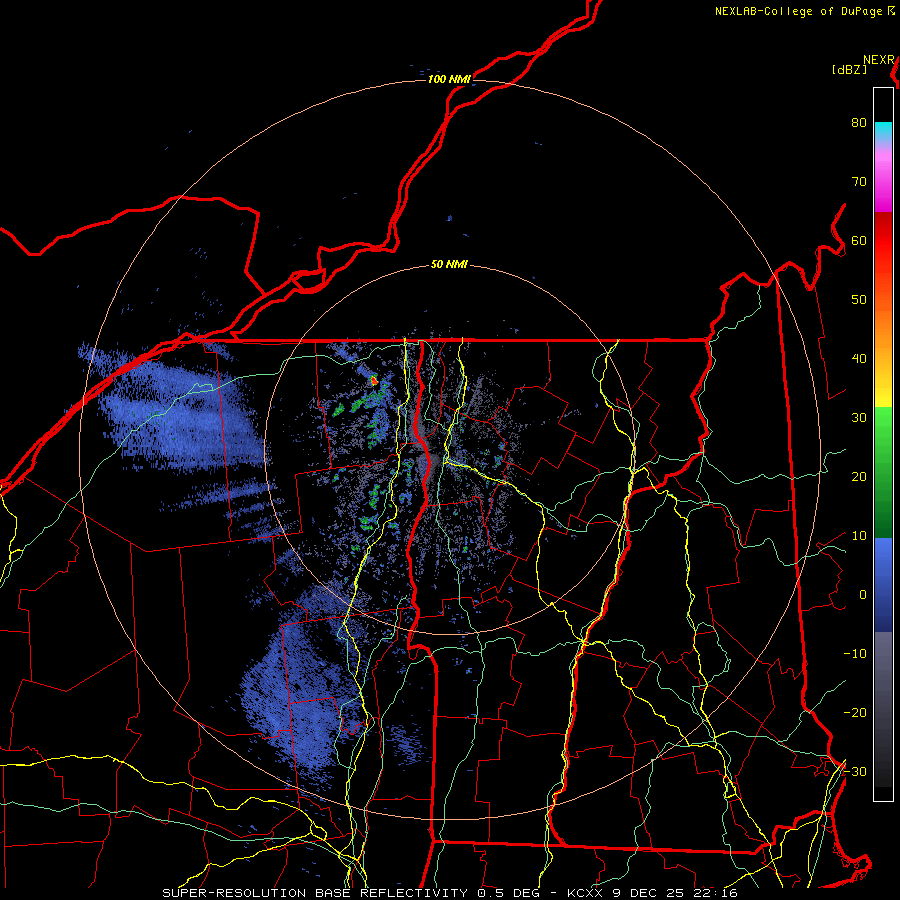Click the dBZ units label above colorbar
900x900 pixels.
[849, 69]
